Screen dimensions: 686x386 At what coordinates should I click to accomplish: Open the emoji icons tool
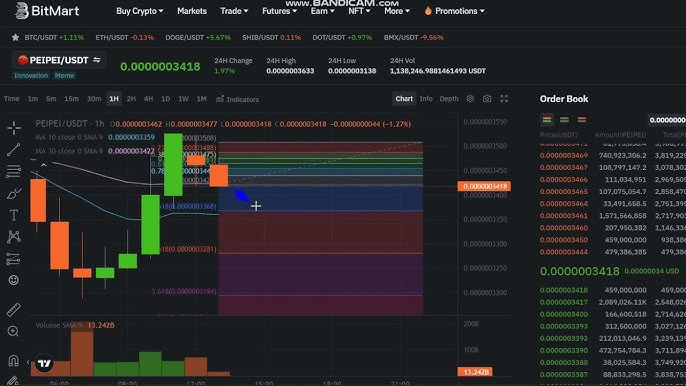pyautogui.click(x=14, y=280)
